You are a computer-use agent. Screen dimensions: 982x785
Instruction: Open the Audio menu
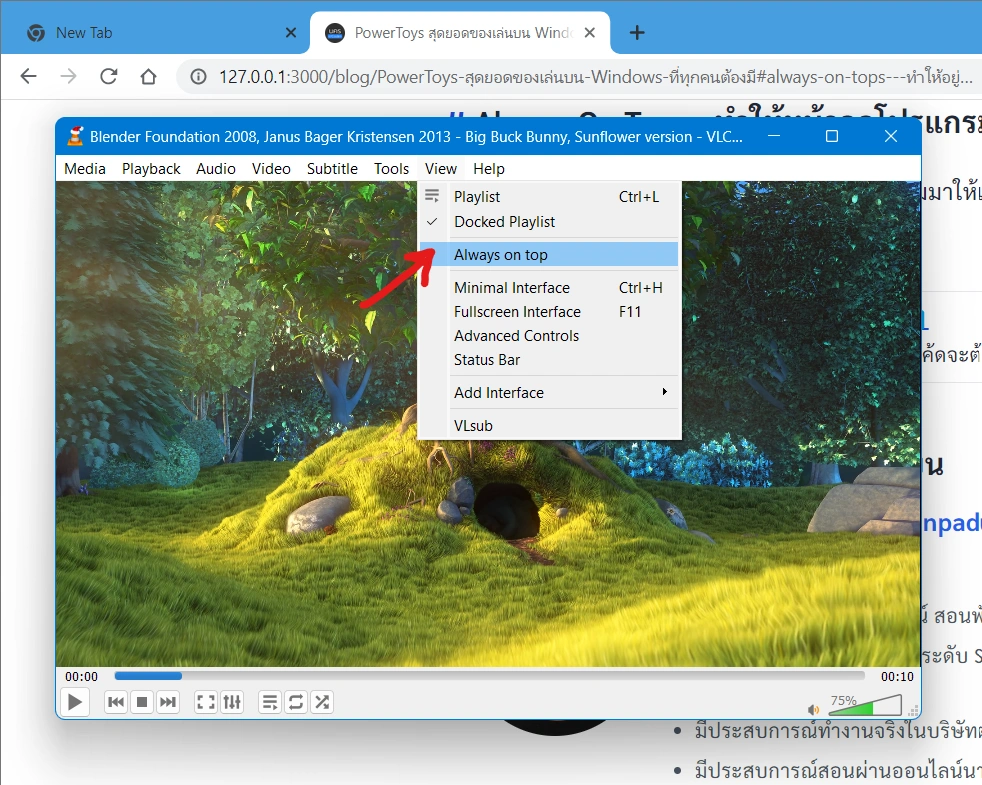[215, 169]
